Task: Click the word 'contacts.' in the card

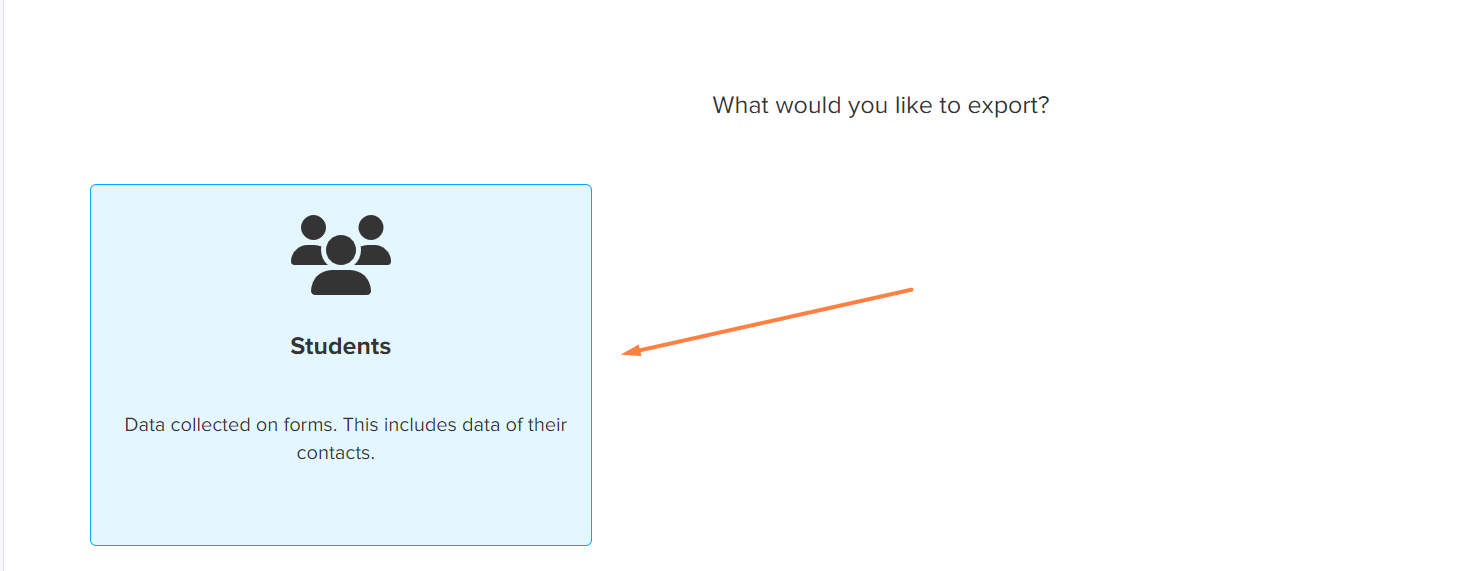Action: 336,453
